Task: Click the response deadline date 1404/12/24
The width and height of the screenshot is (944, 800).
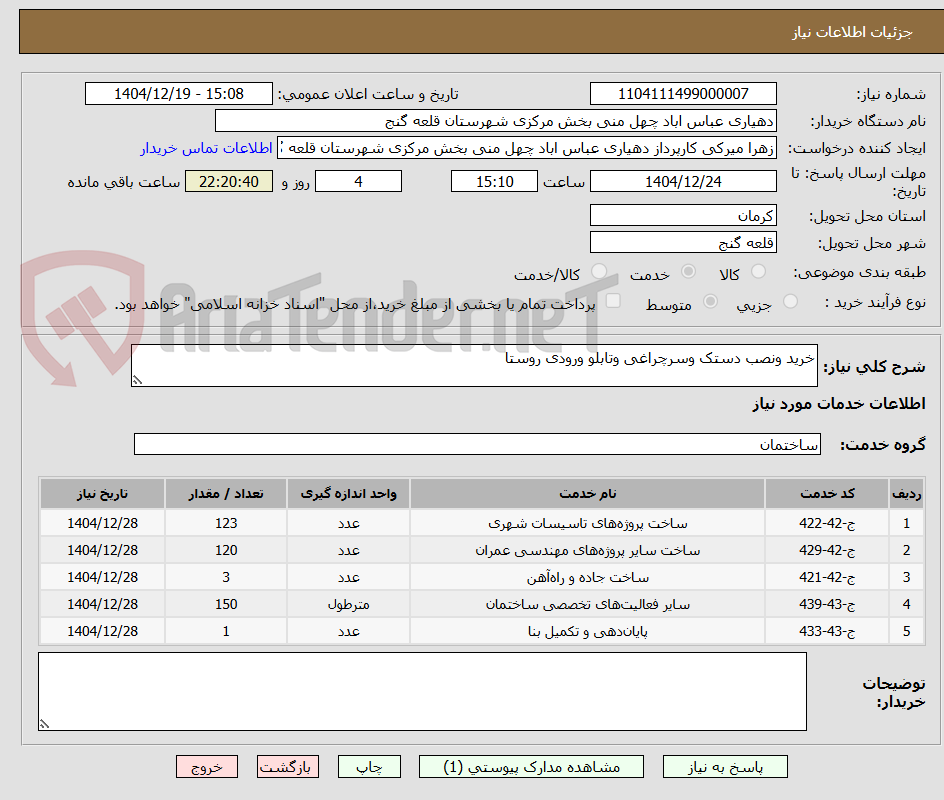Action: pos(683,181)
